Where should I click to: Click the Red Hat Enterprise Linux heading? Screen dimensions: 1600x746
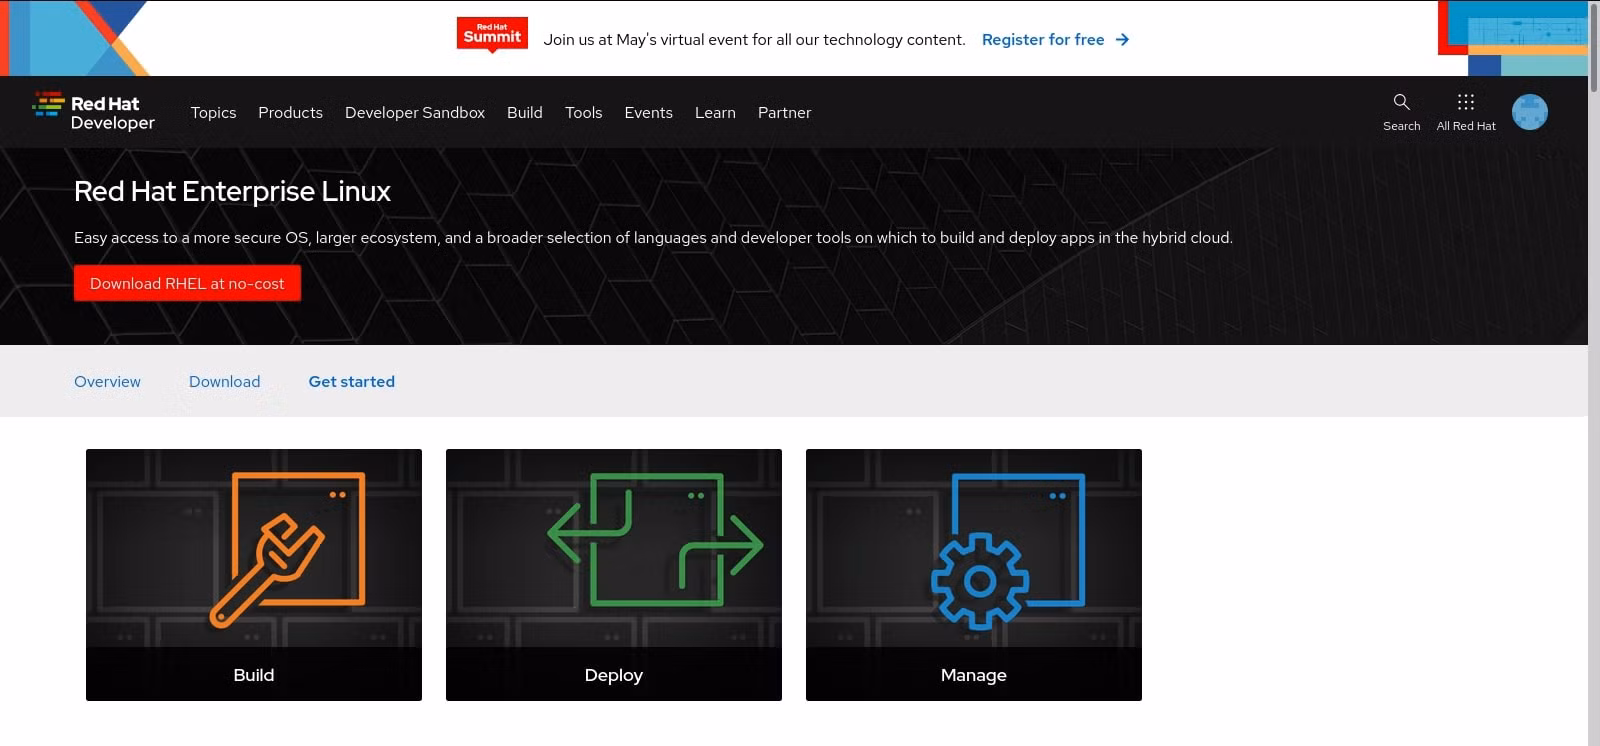[232, 191]
